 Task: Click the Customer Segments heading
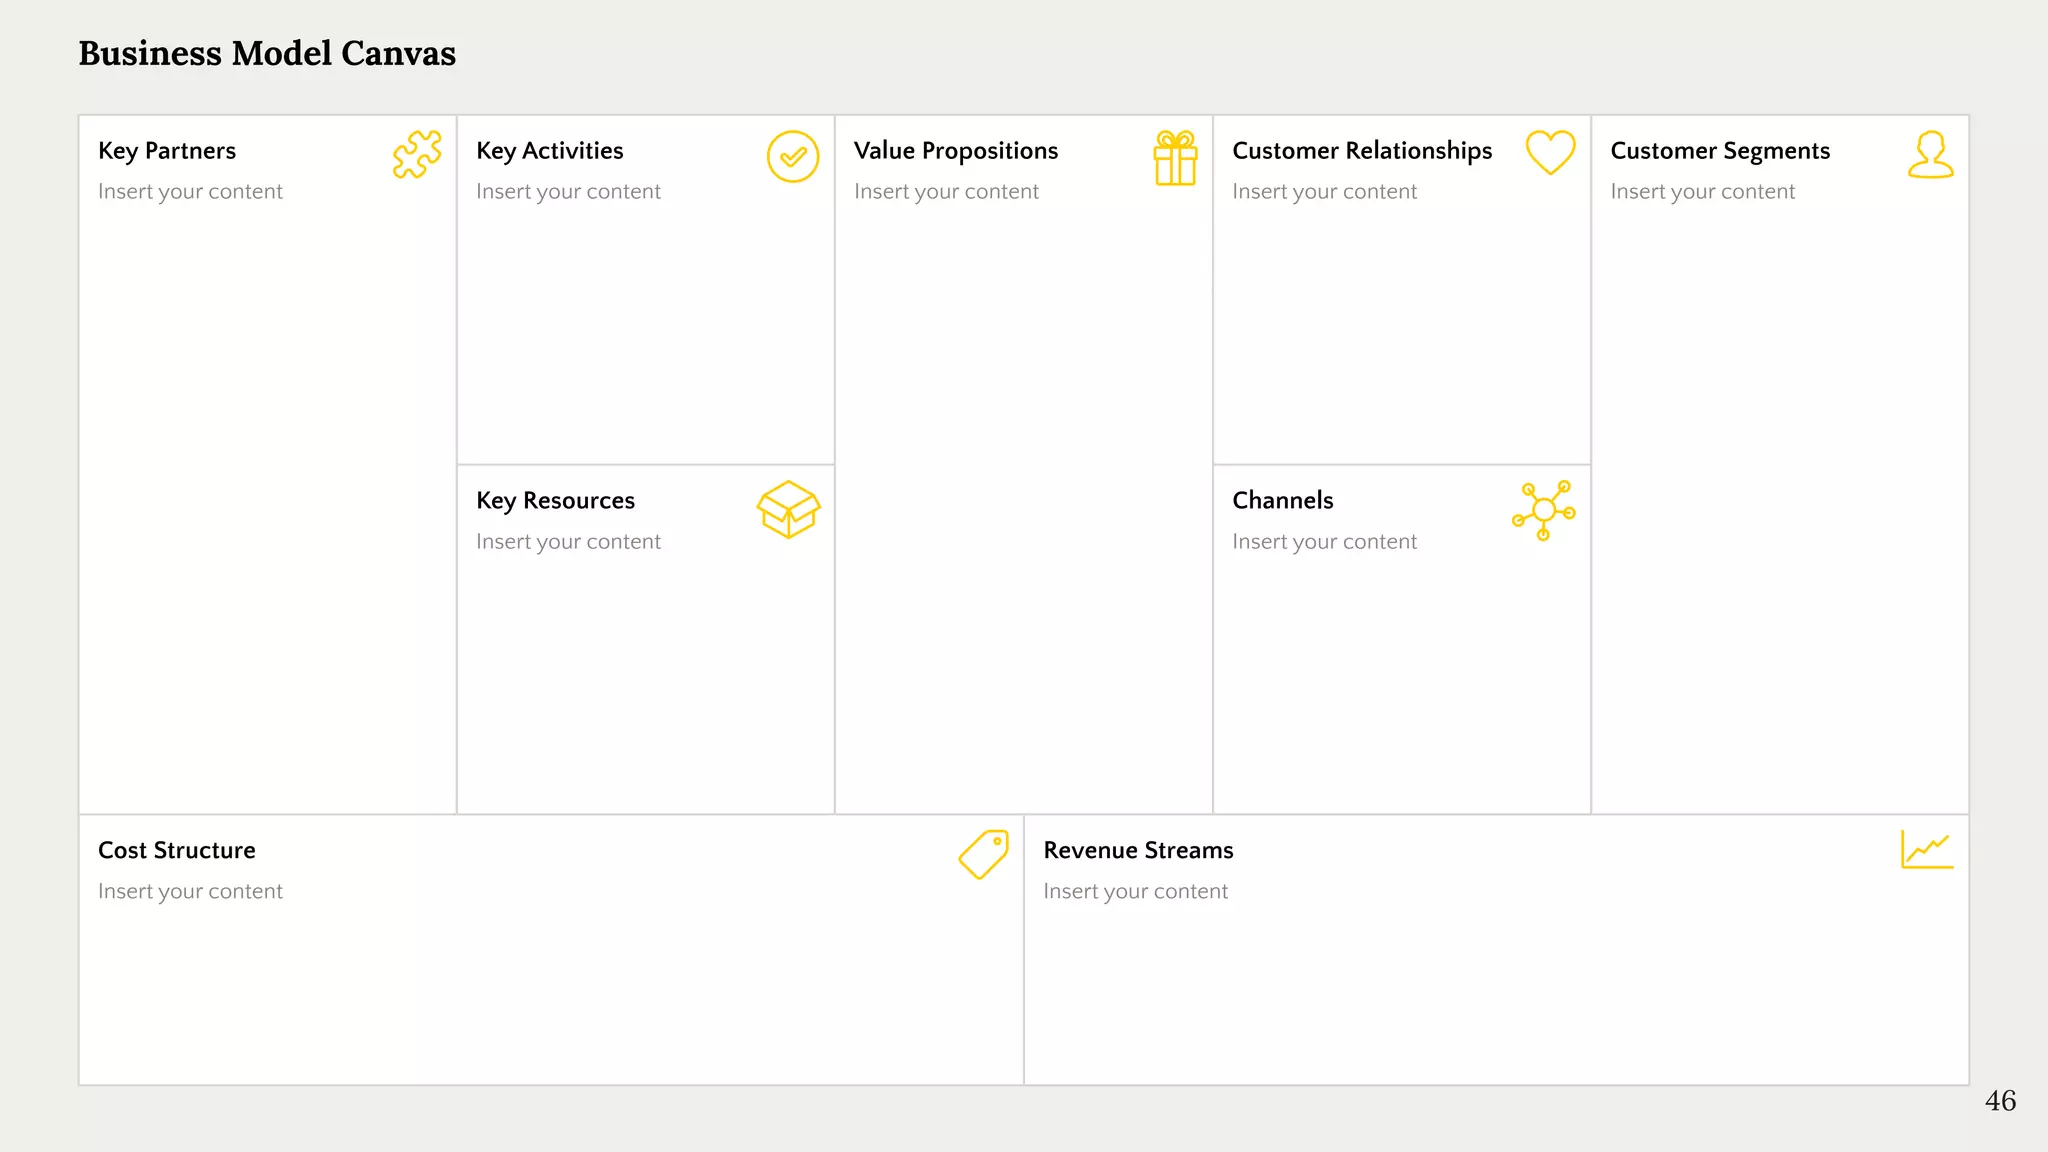[1720, 151]
